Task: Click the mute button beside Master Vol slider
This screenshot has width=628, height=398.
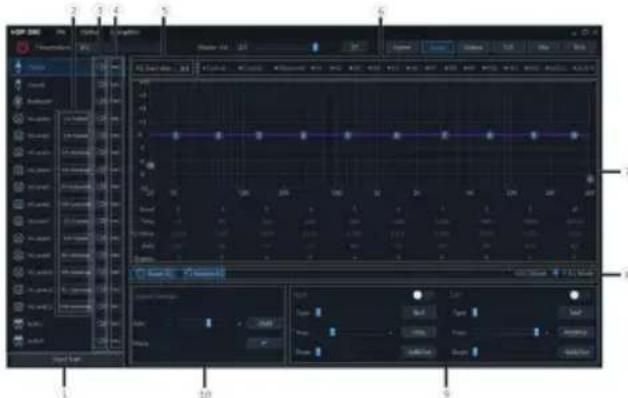Action: click(355, 47)
